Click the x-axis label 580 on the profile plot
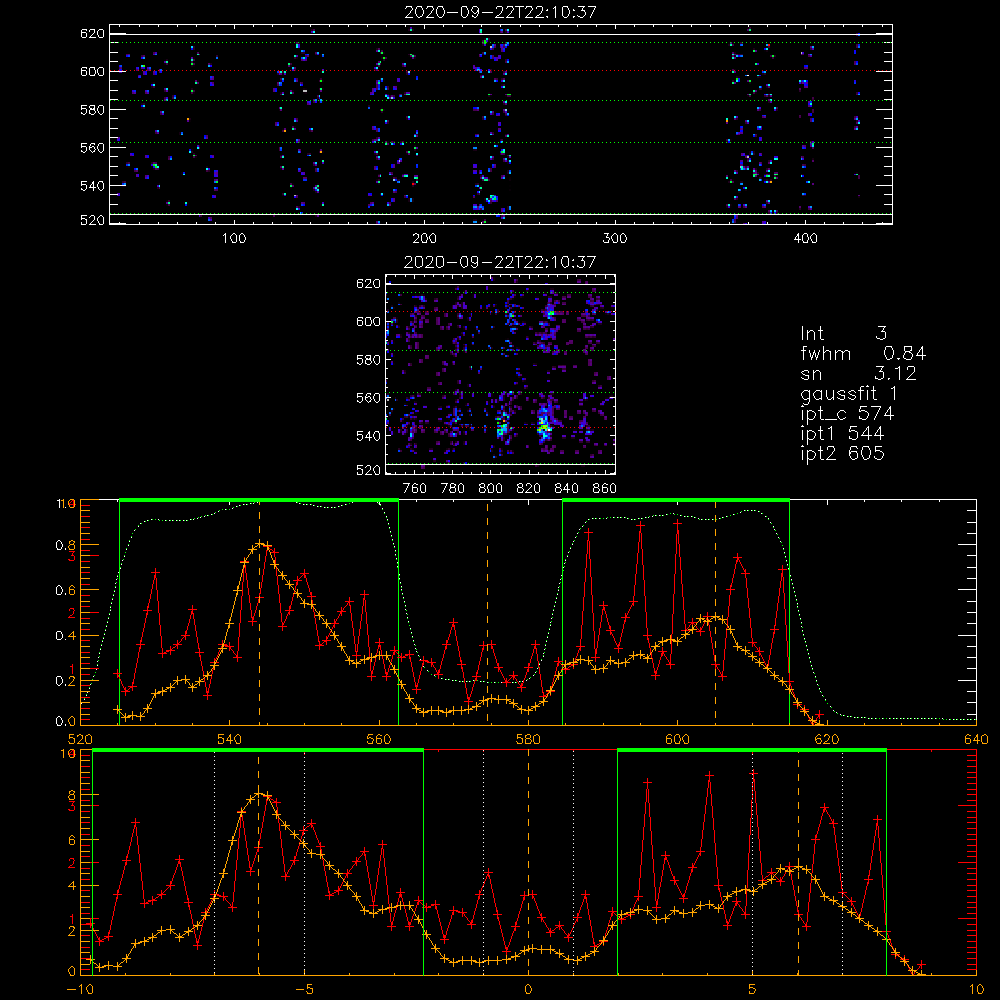 [528, 740]
